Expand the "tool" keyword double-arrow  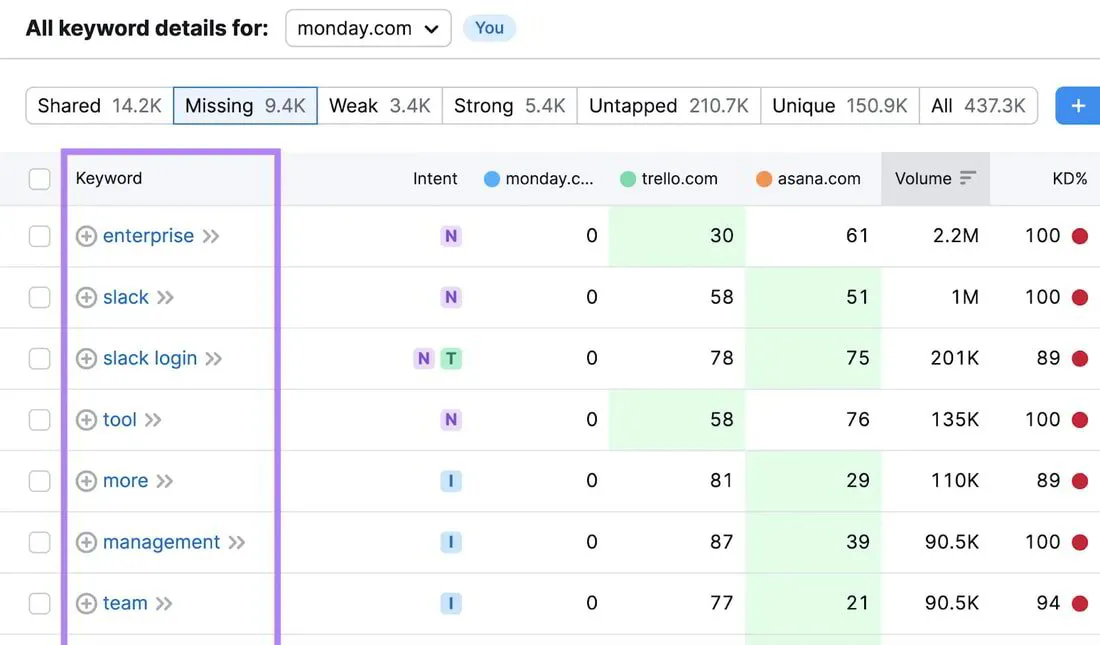pyautogui.click(x=151, y=420)
